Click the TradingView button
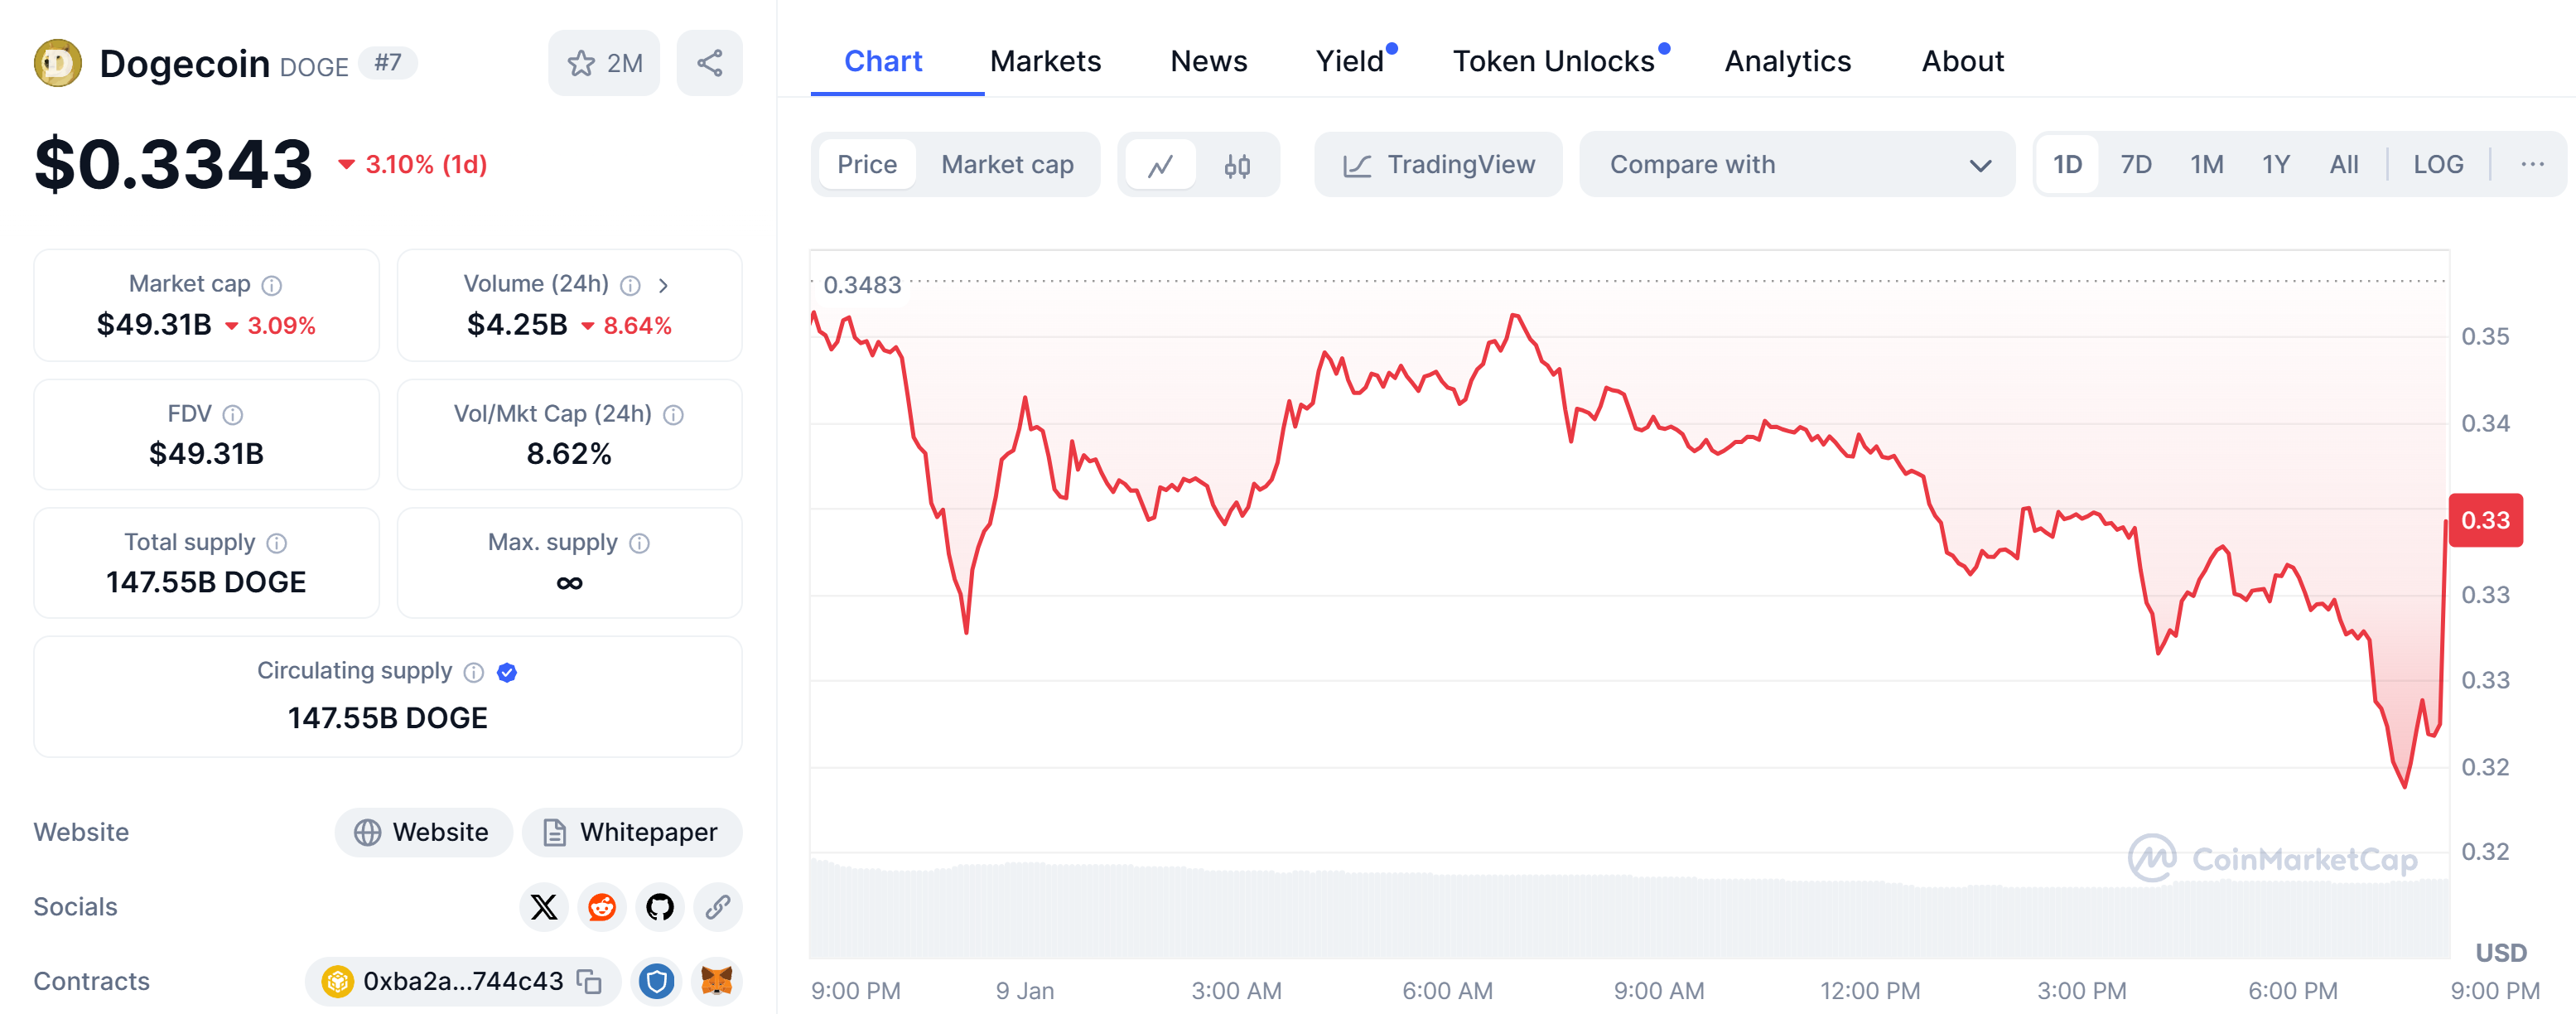This screenshot has width=2576, height=1014. 1438,165
